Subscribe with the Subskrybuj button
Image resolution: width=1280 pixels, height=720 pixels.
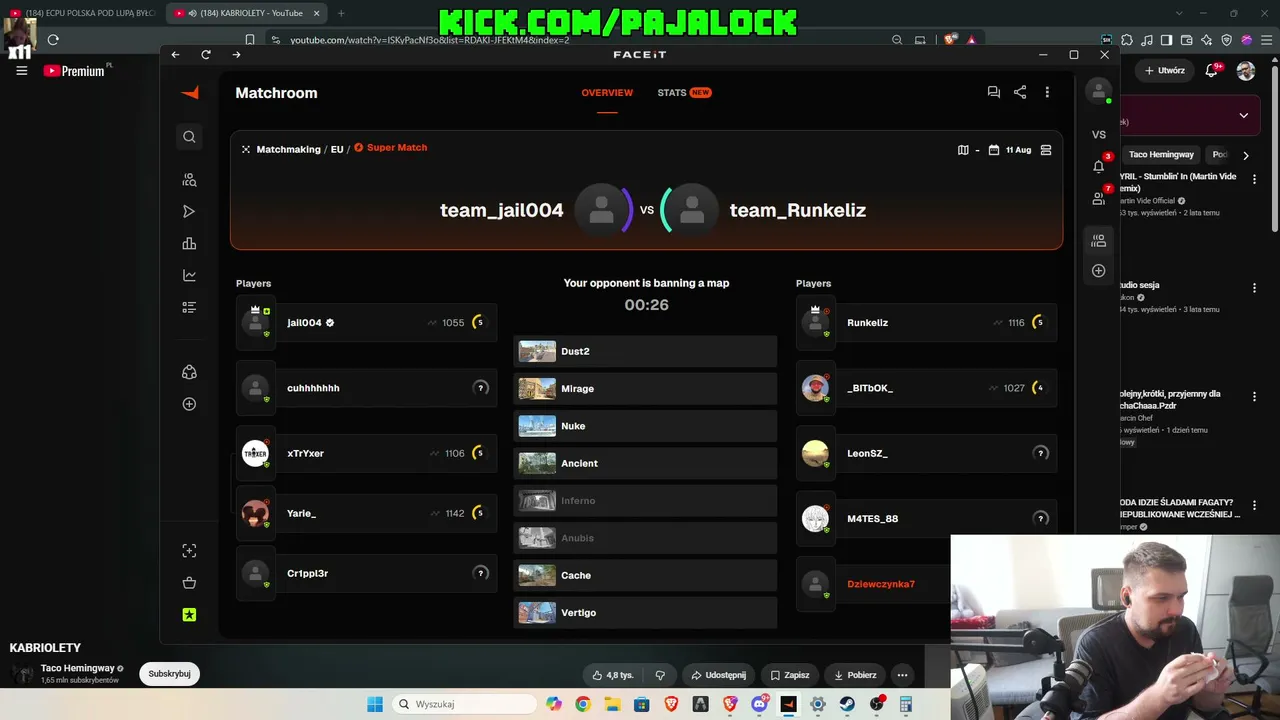(169, 674)
